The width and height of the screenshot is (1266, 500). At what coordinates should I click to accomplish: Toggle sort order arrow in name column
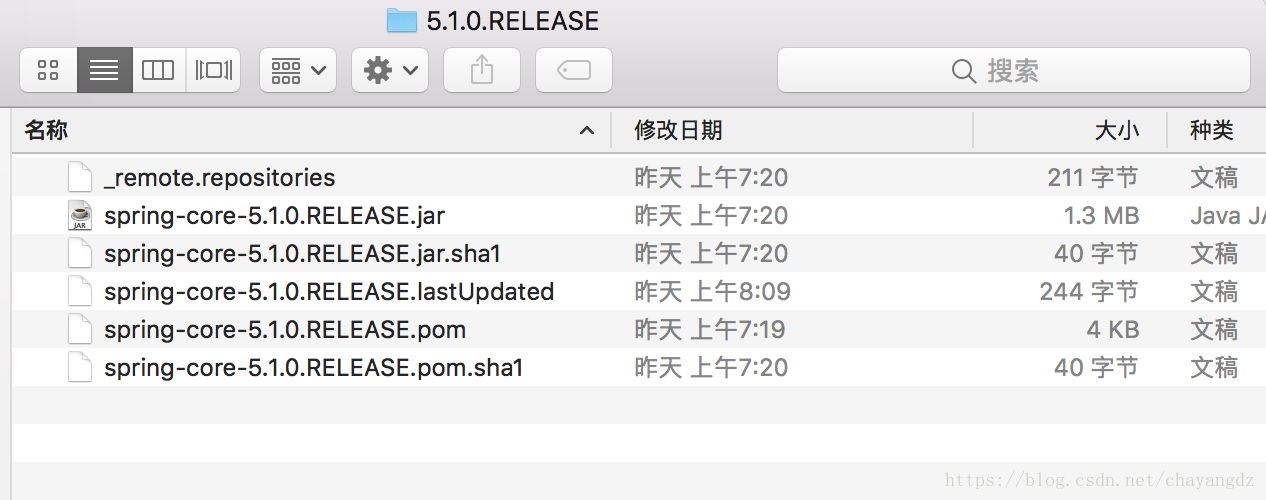tap(587, 131)
